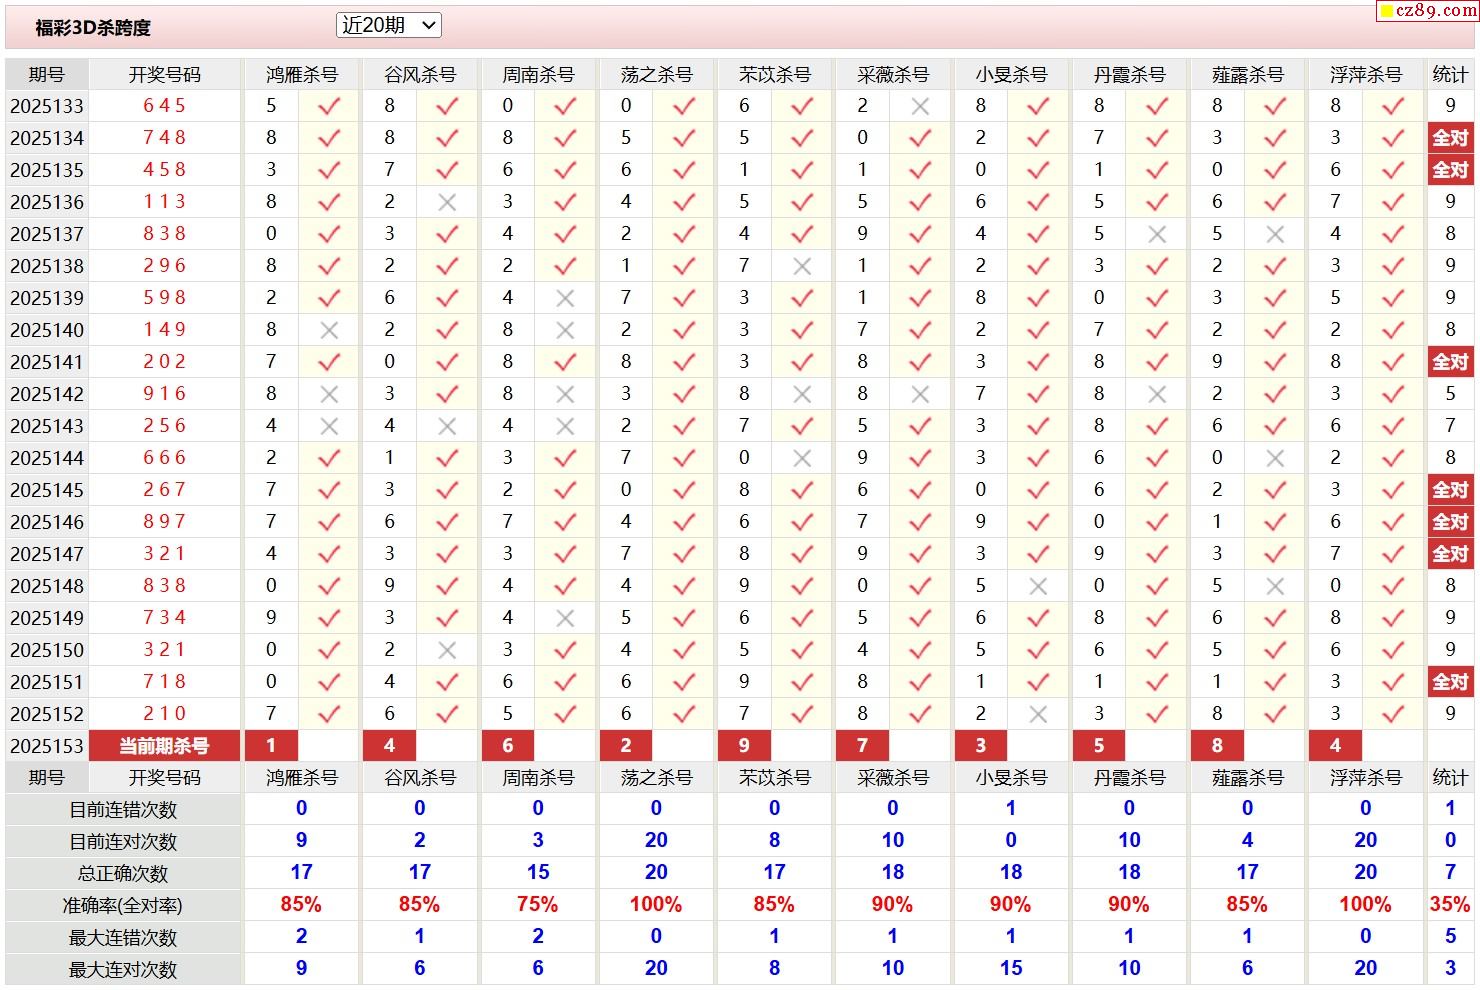This screenshot has width=1480, height=990.
Task: Click period number 2025153
Action: [x=47, y=746]
